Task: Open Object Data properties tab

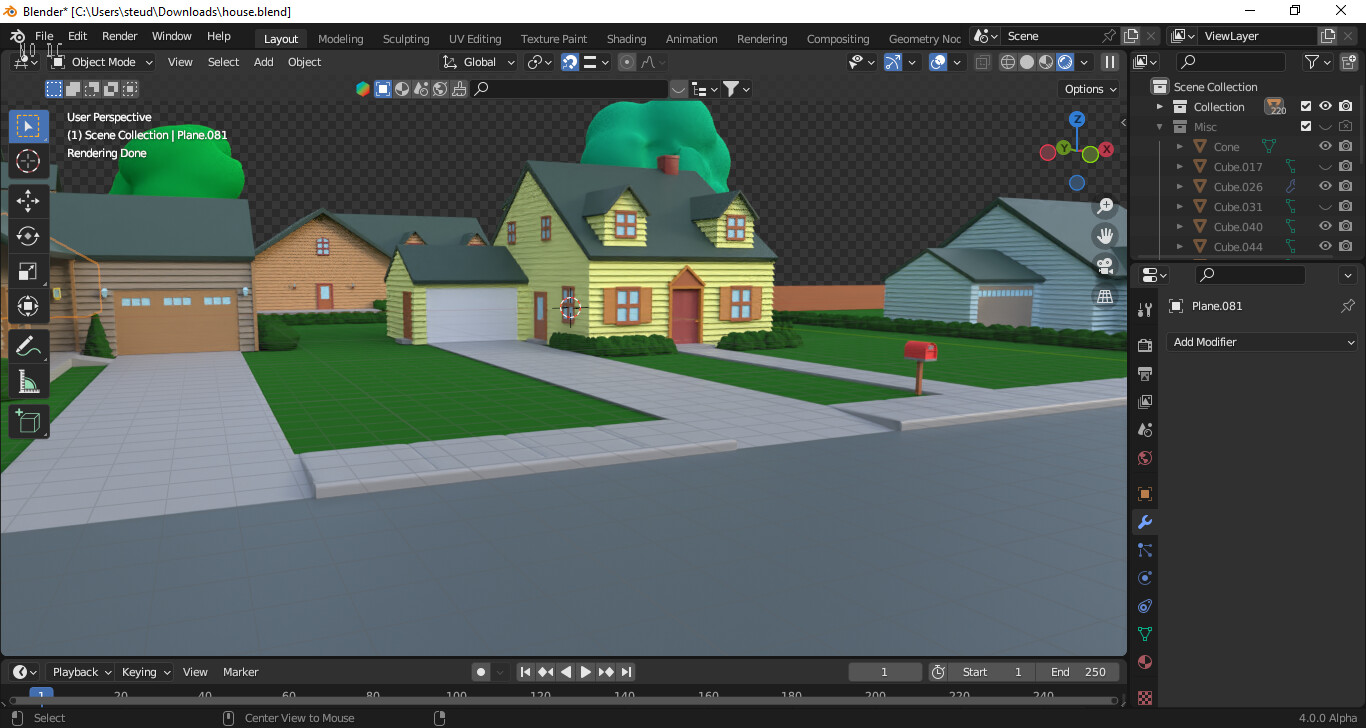Action: (x=1146, y=634)
